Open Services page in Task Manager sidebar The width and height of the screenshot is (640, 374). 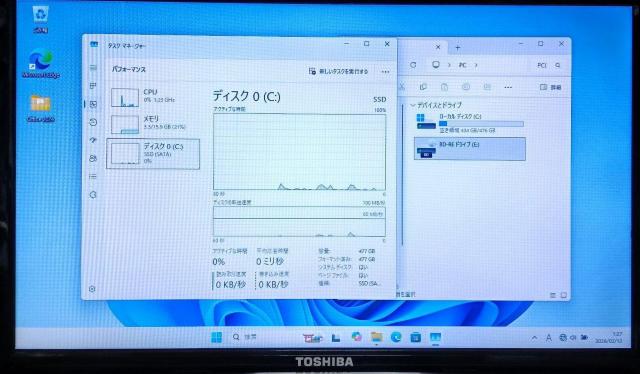tap(93, 195)
